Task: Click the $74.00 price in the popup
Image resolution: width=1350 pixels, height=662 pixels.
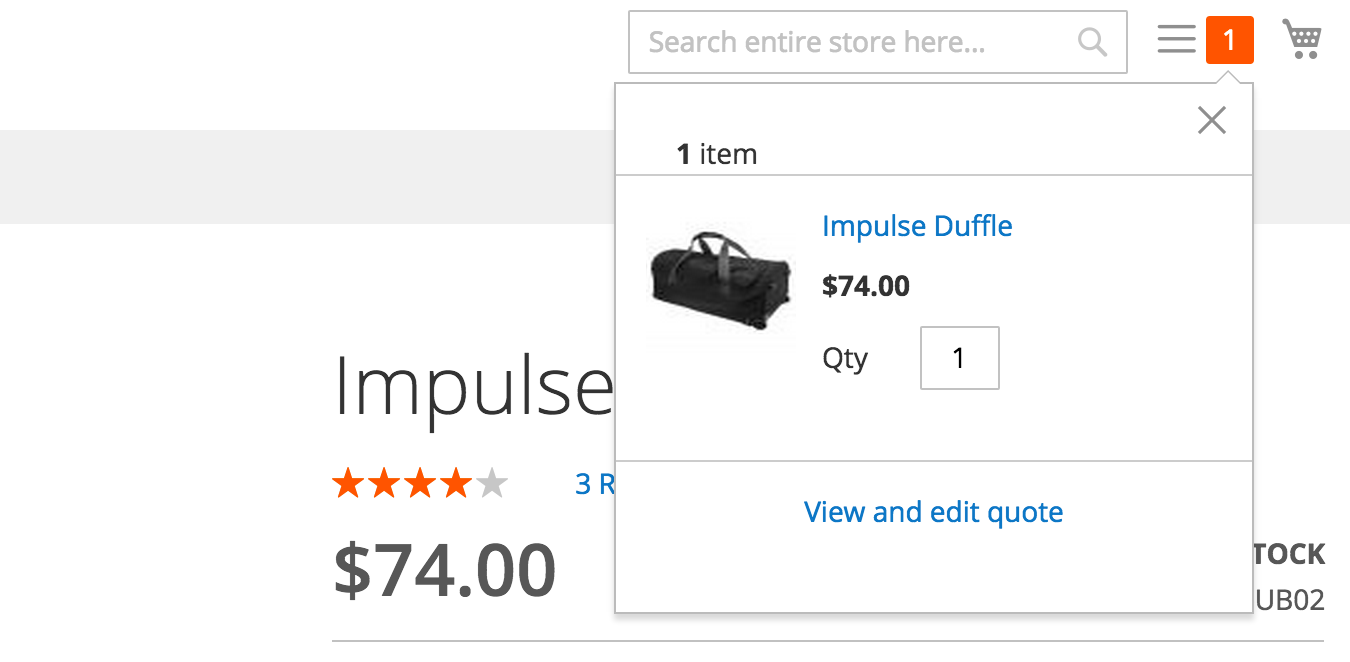Action: coord(865,286)
